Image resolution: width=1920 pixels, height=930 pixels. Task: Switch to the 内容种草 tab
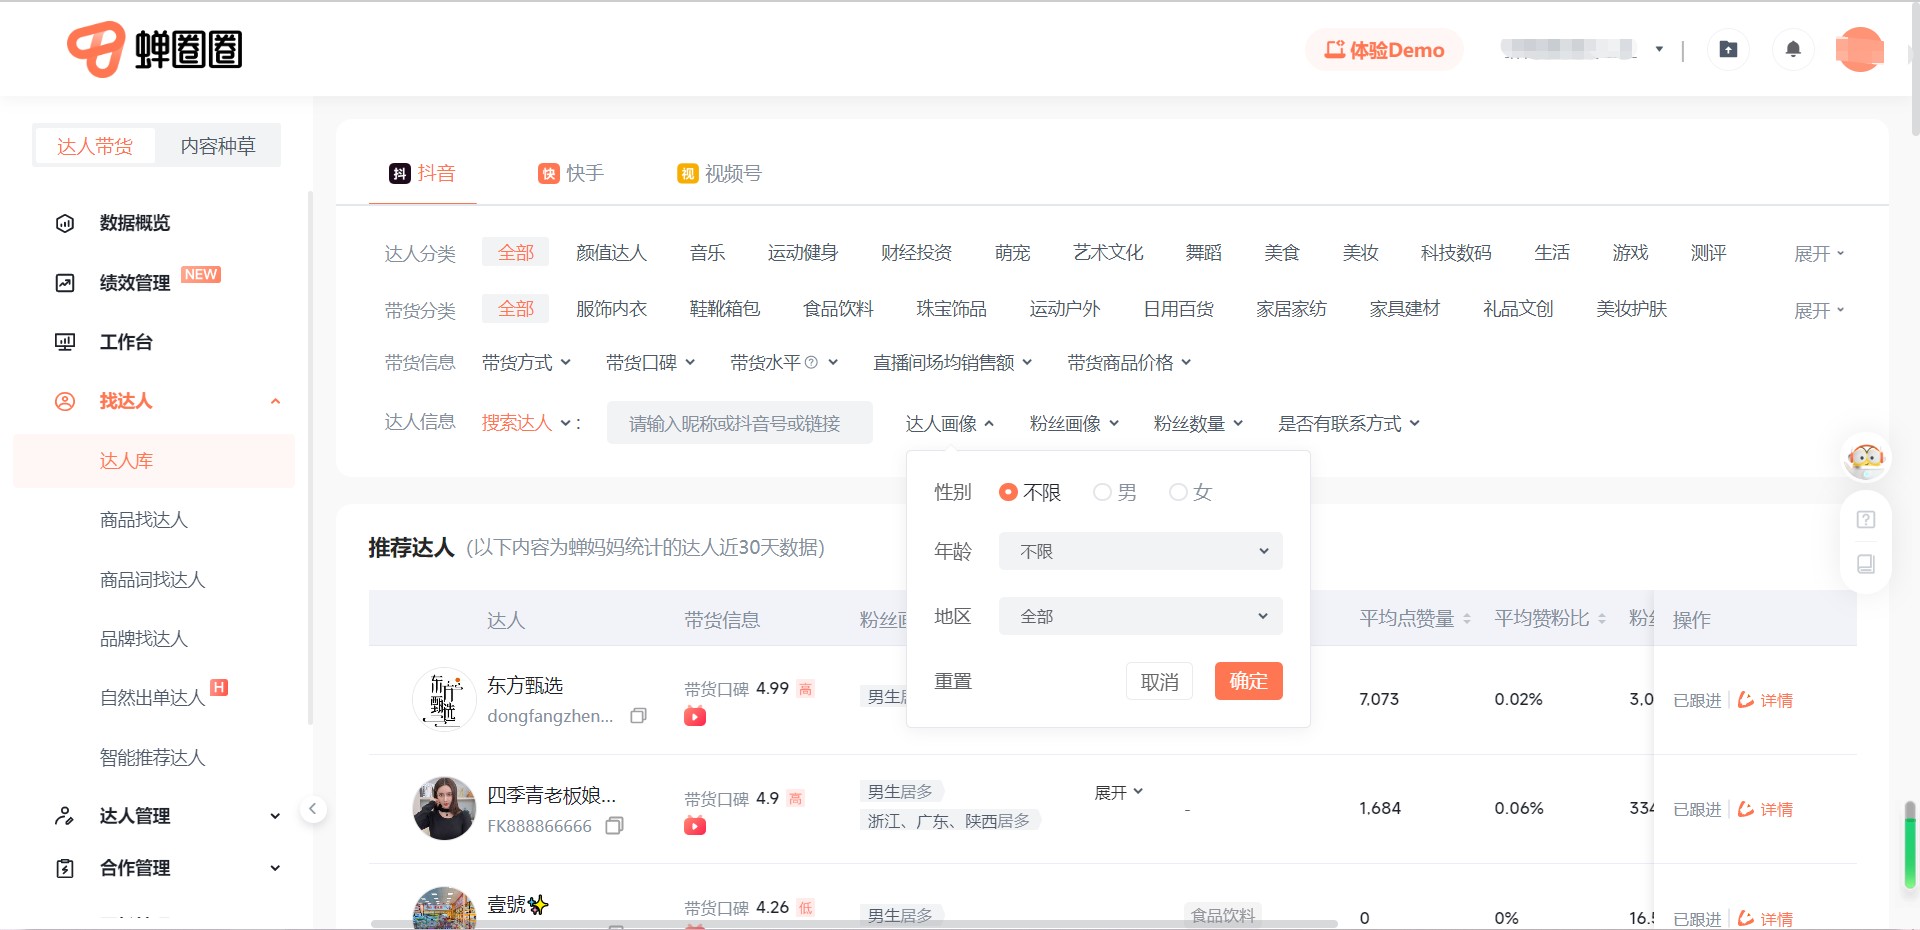point(218,146)
